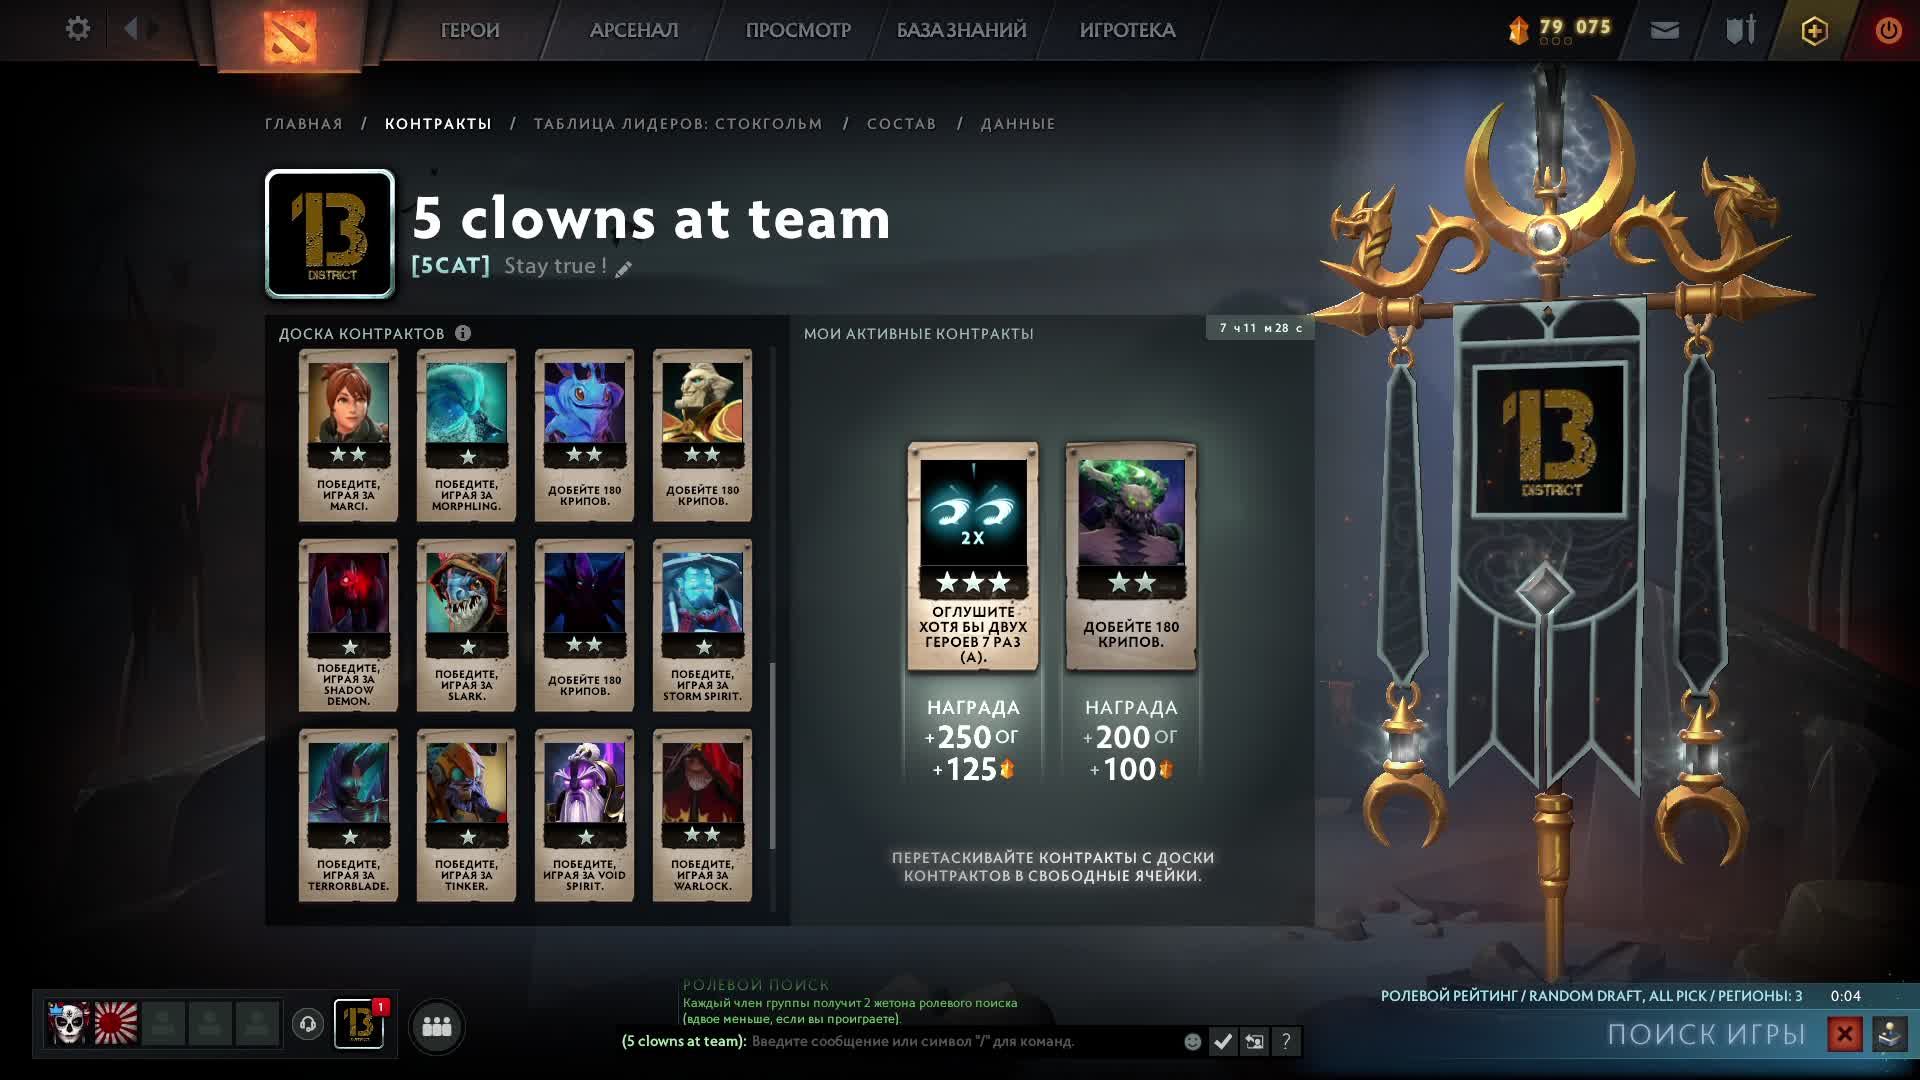The height and width of the screenshot is (1080, 1920).
Task: Switch to the Арсенал menu tab
Action: 634,30
